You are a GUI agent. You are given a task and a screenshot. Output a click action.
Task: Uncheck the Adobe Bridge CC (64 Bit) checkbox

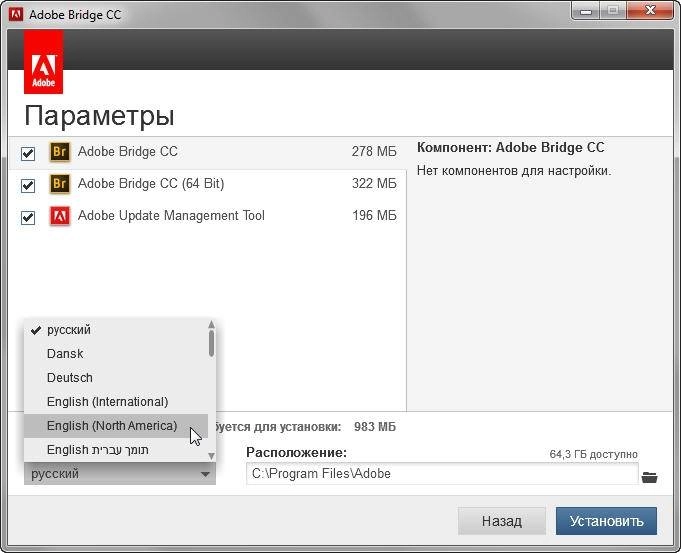(28, 185)
